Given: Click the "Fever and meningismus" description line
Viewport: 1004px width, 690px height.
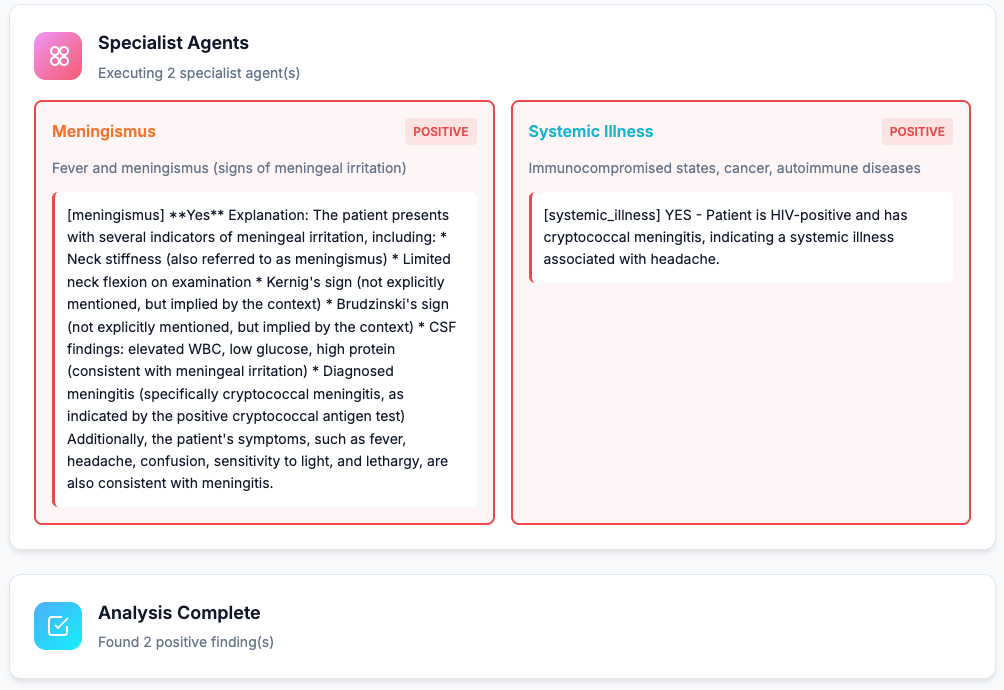Looking at the screenshot, I should 229,168.
